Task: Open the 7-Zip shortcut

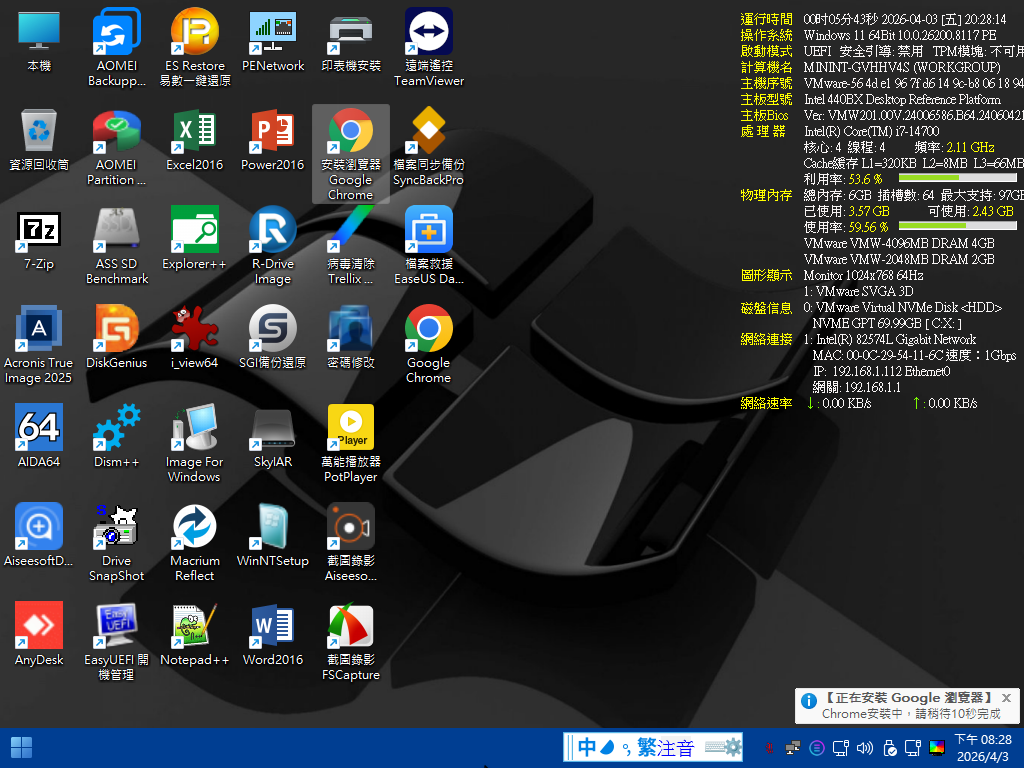Action: point(39,231)
